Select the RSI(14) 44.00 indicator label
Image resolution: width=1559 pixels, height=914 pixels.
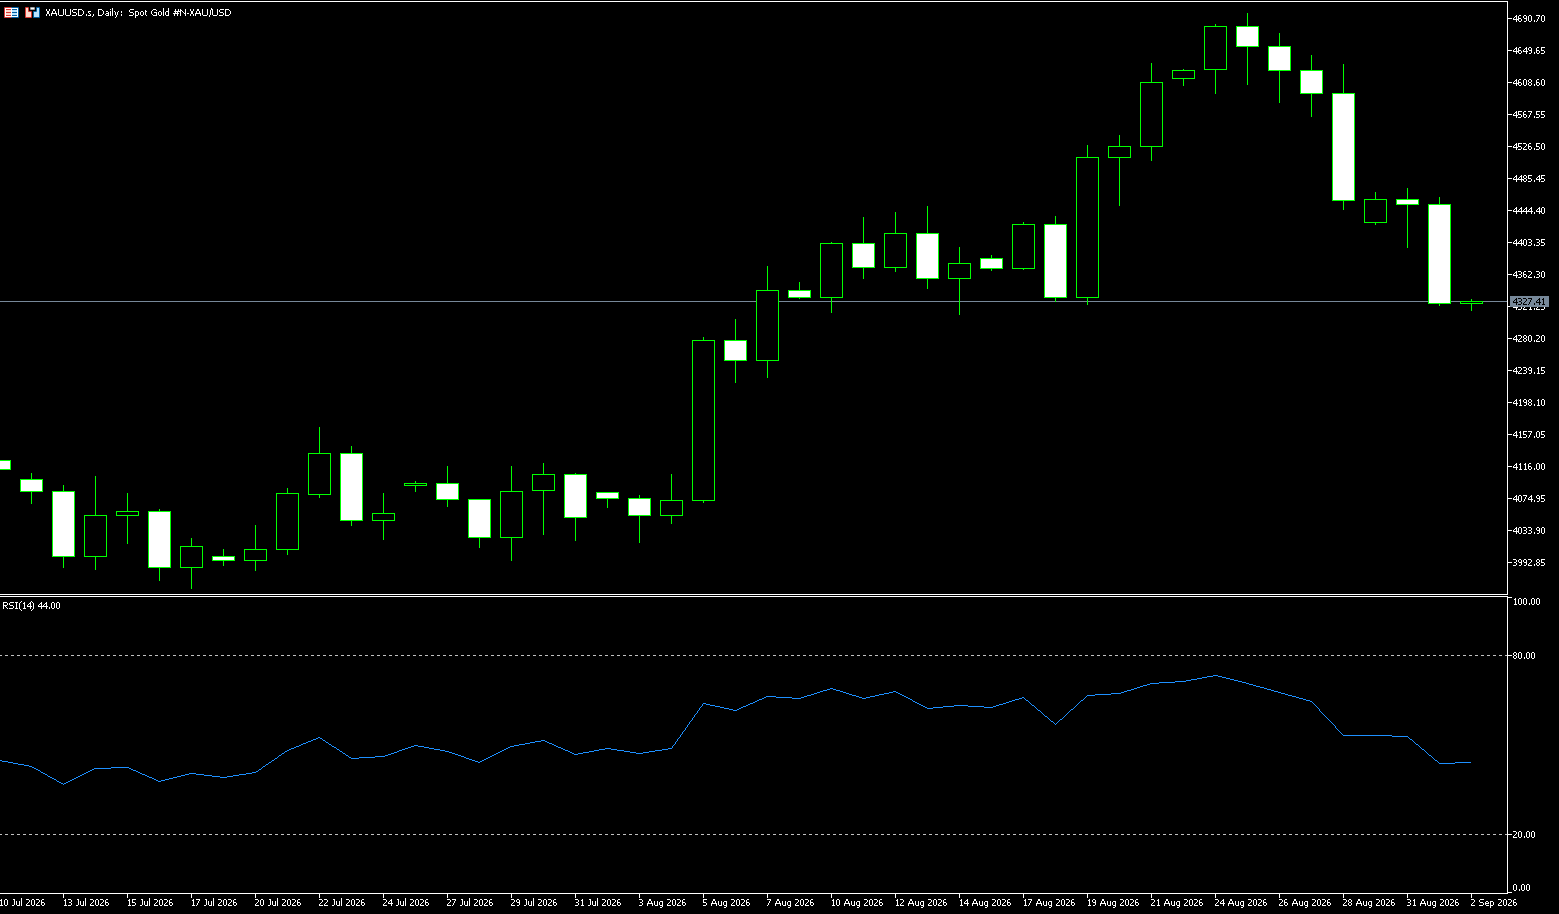pyautogui.click(x=31, y=605)
